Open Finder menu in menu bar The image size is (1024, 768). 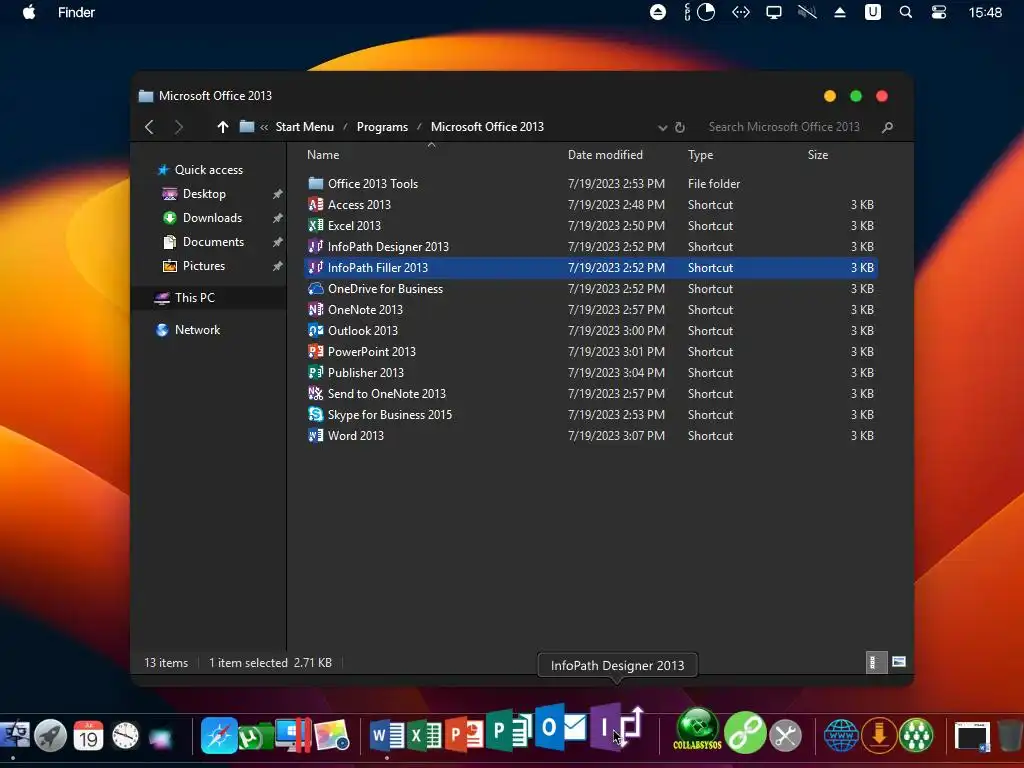tap(76, 12)
